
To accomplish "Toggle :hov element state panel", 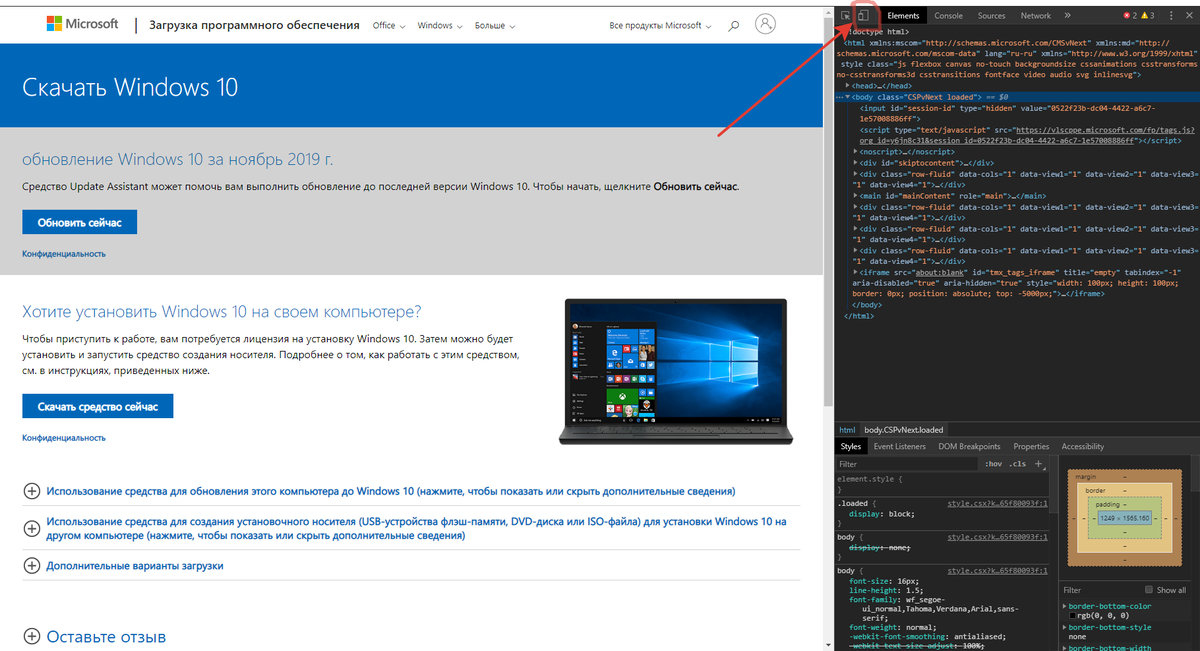I will coord(995,463).
